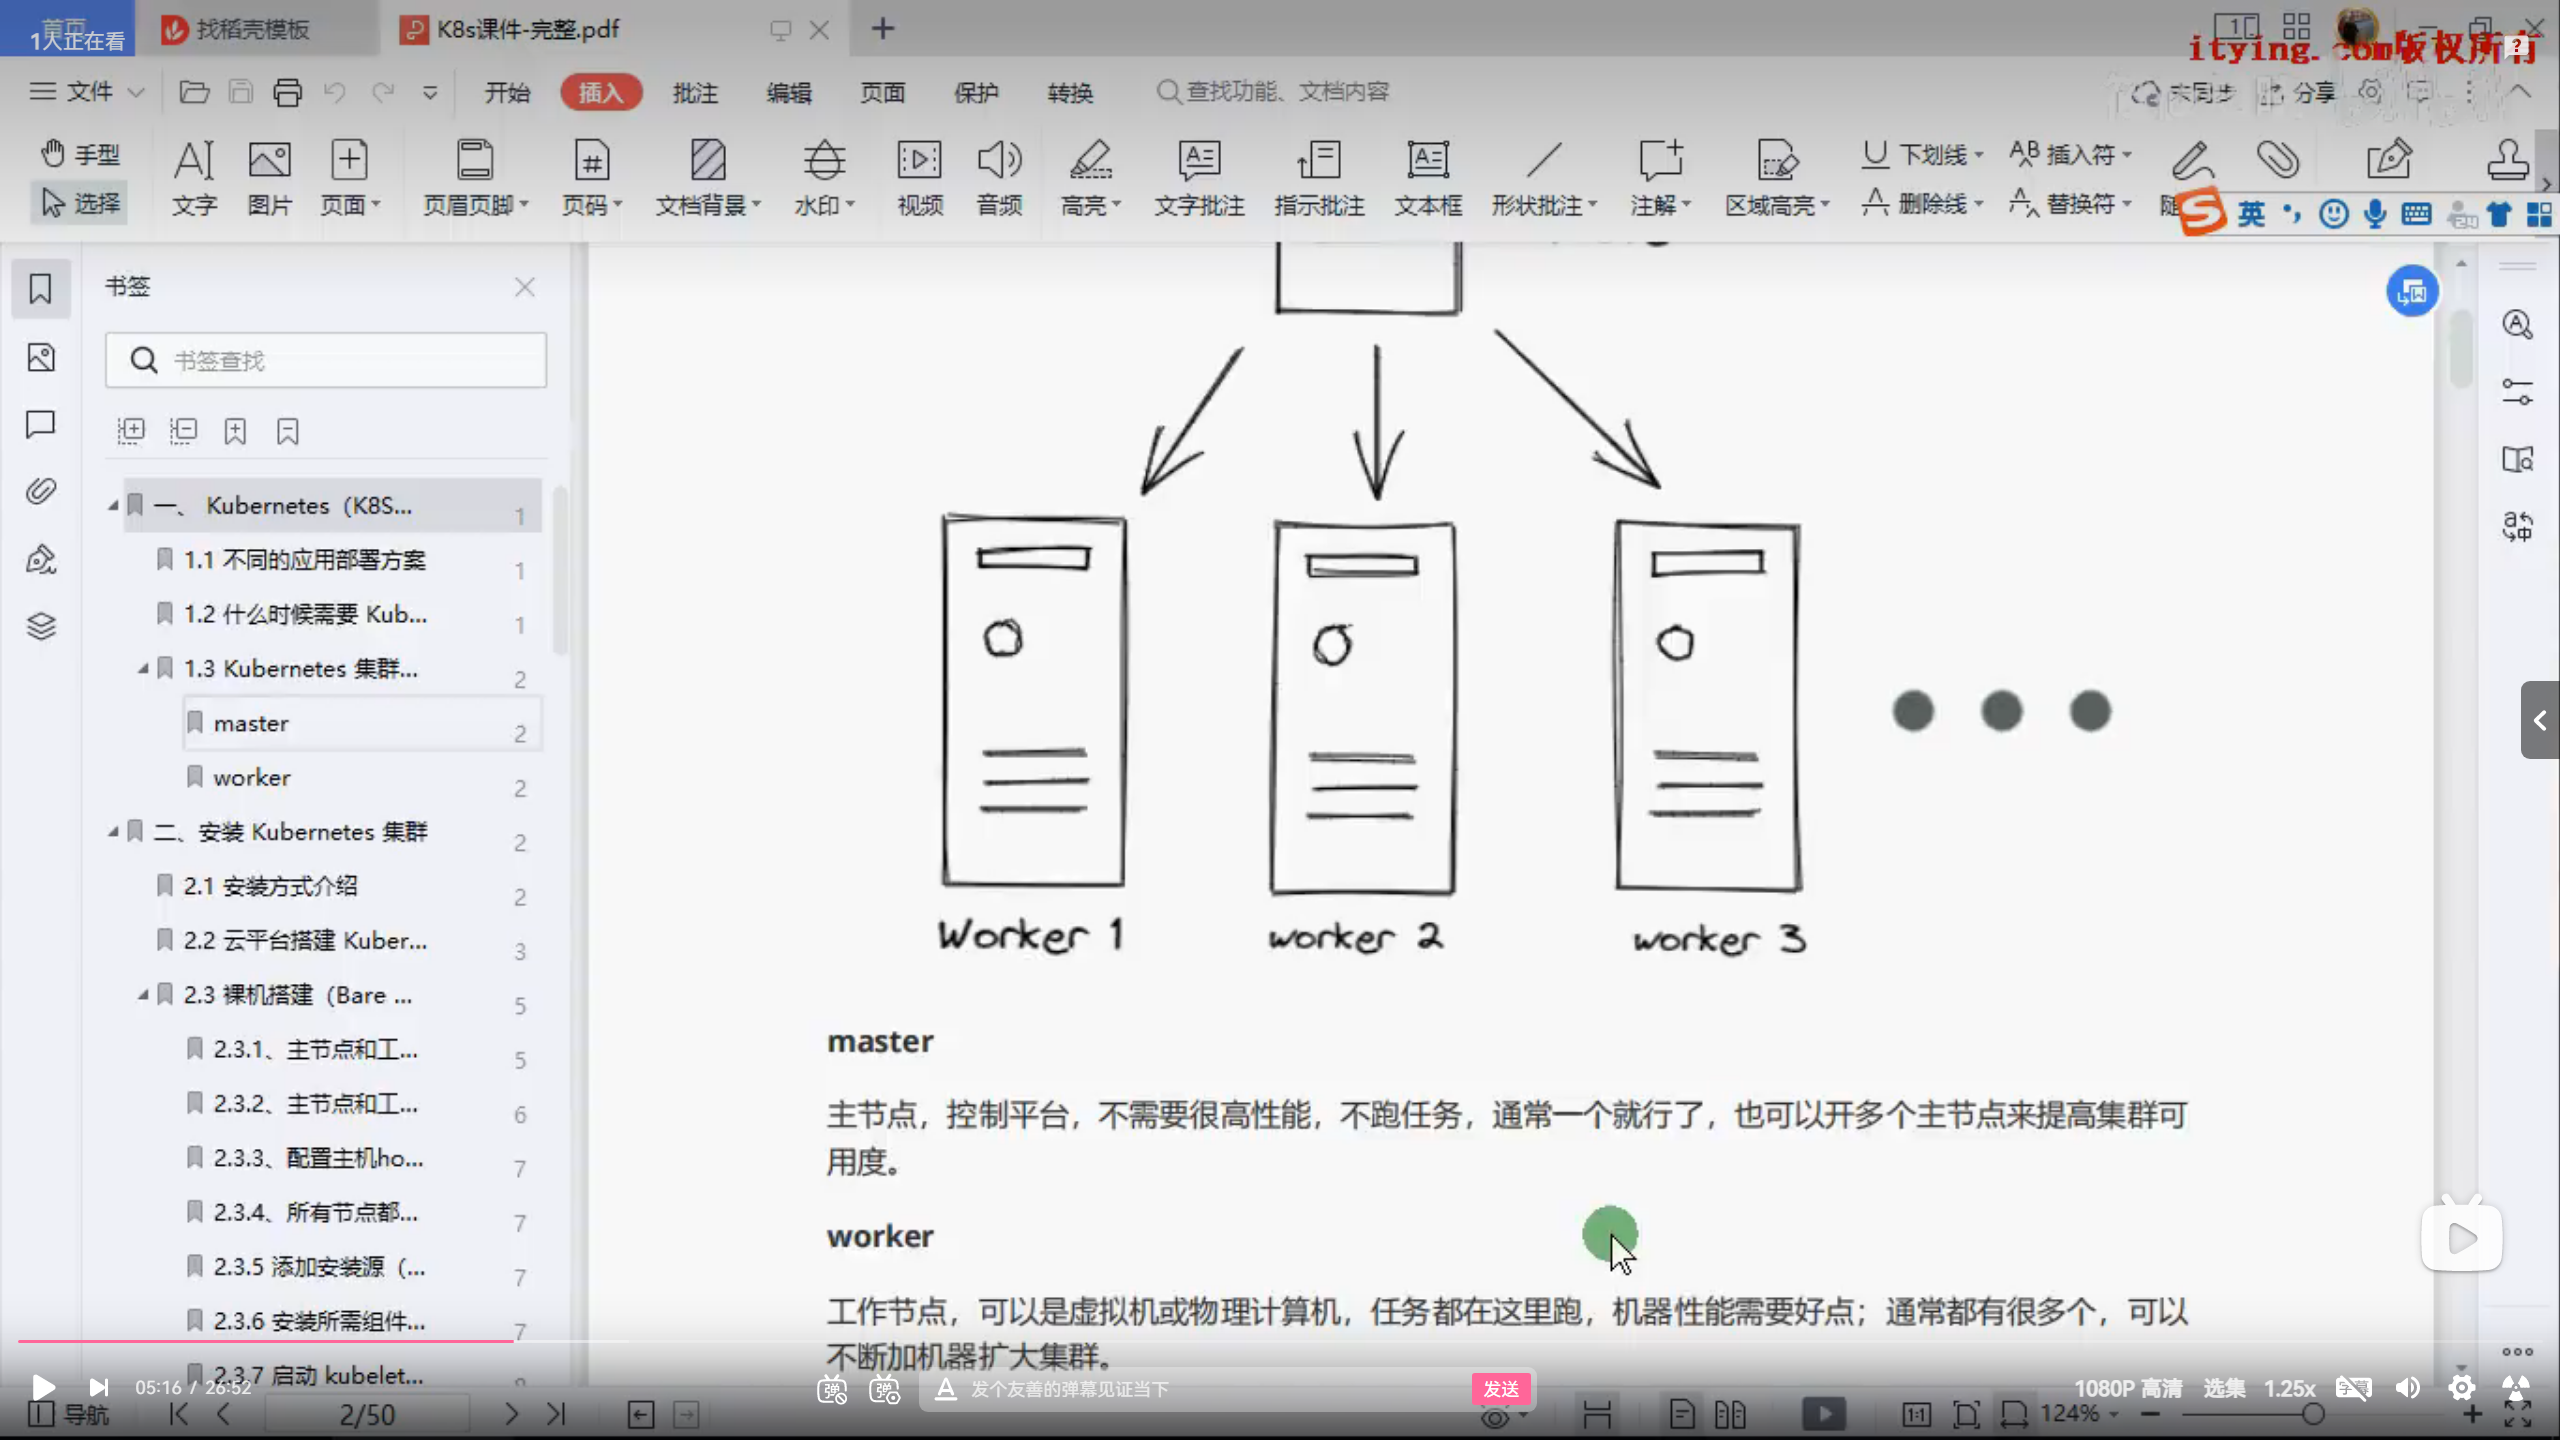
Task: Click Insert Caret (插入符) tool
Action: [x=2070, y=154]
